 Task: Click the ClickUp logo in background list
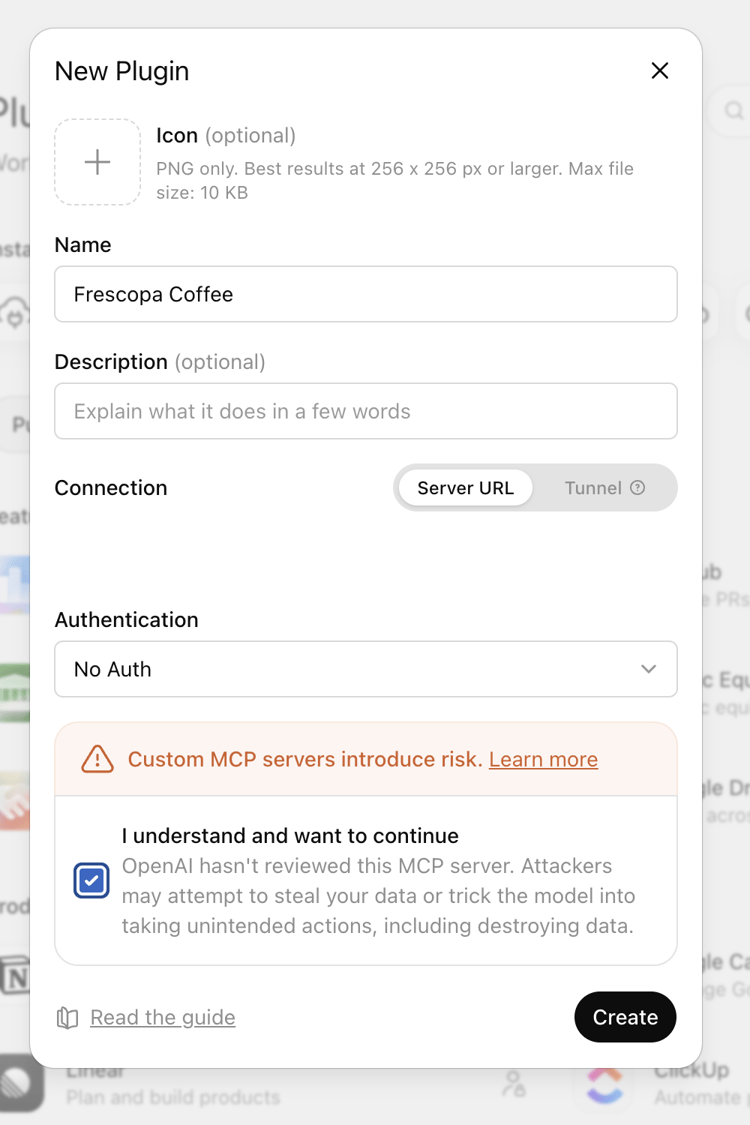click(x=604, y=1085)
